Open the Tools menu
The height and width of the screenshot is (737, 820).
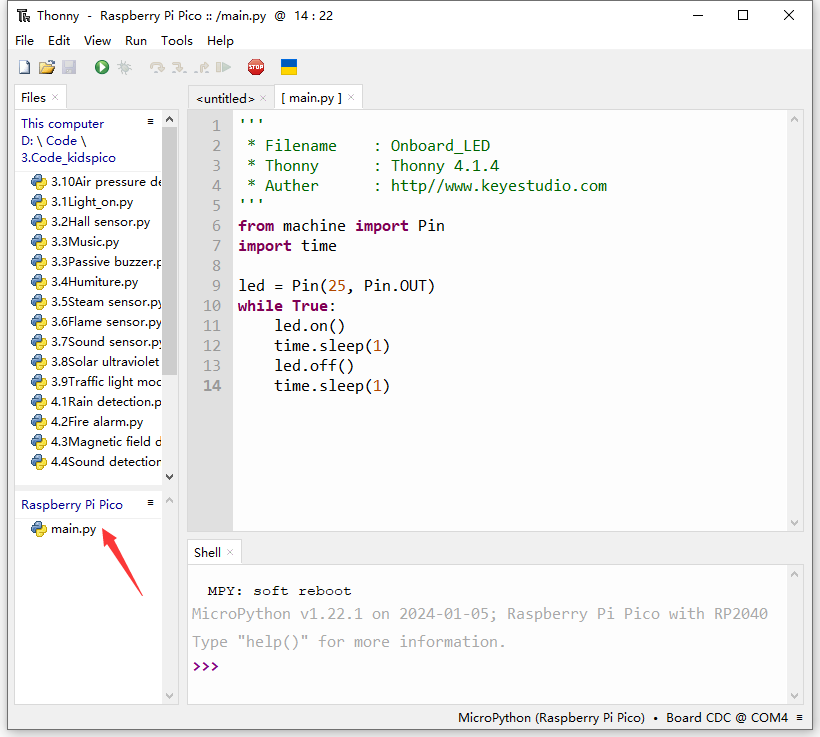(x=177, y=41)
